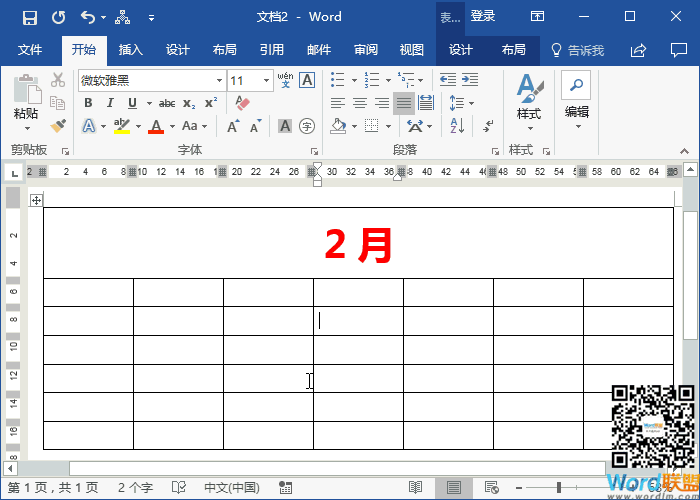The height and width of the screenshot is (500, 700).
Task: Open the comments speech bubble icon
Action: point(679,50)
